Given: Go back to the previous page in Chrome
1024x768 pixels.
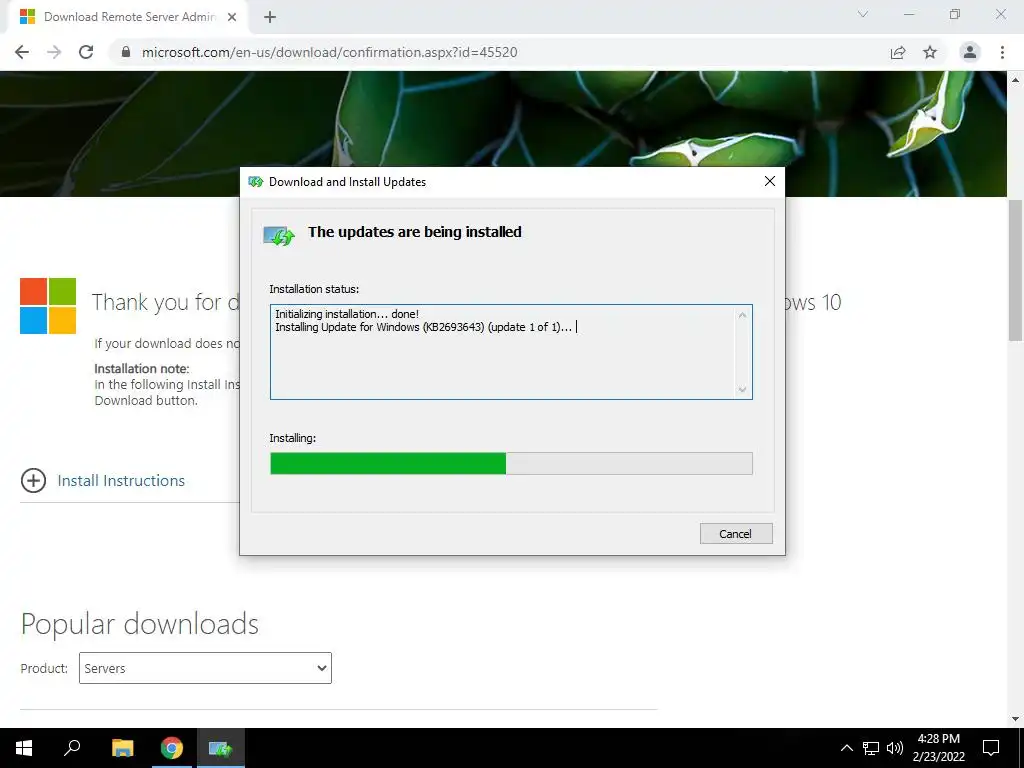Looking at the screenshot, I should 22,52.
